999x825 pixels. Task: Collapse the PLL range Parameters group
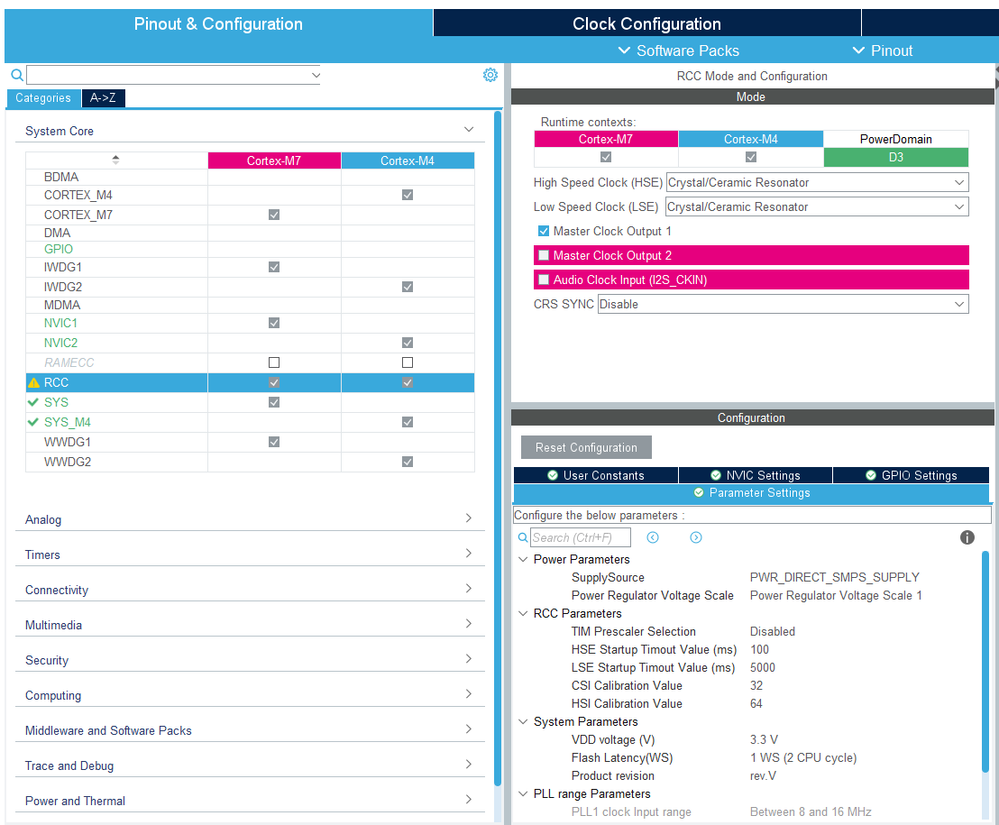click(523, 794)
